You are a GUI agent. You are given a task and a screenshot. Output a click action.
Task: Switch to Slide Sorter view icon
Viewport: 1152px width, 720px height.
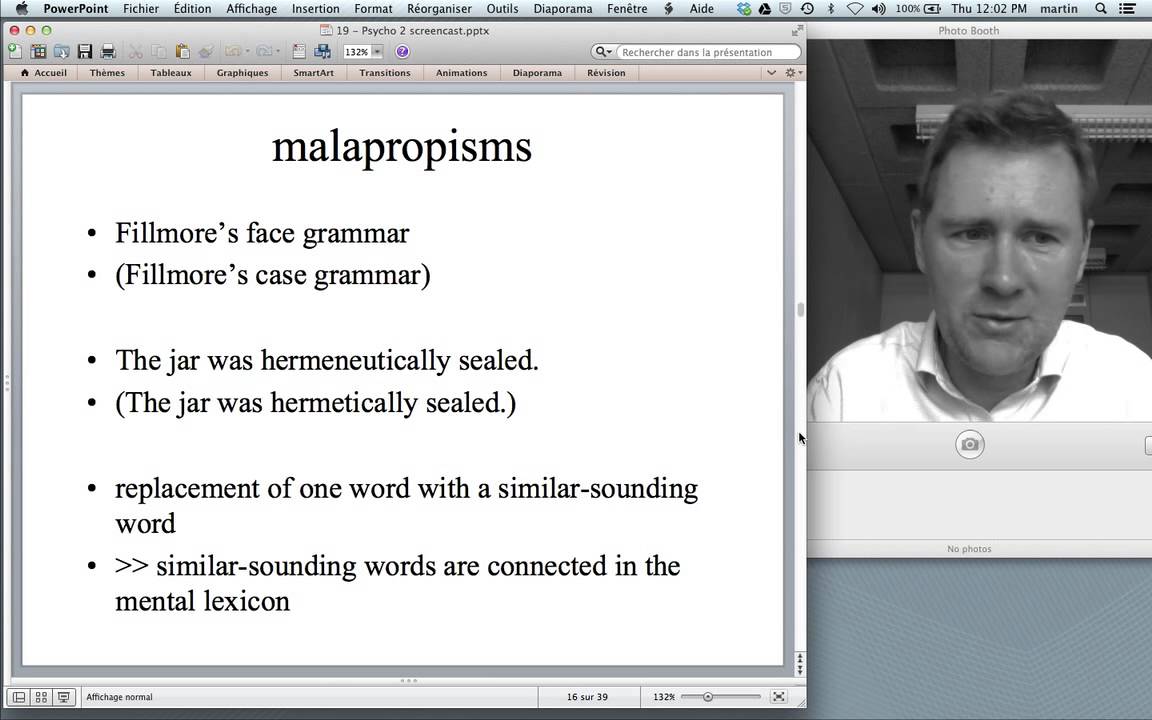point(41,696)
